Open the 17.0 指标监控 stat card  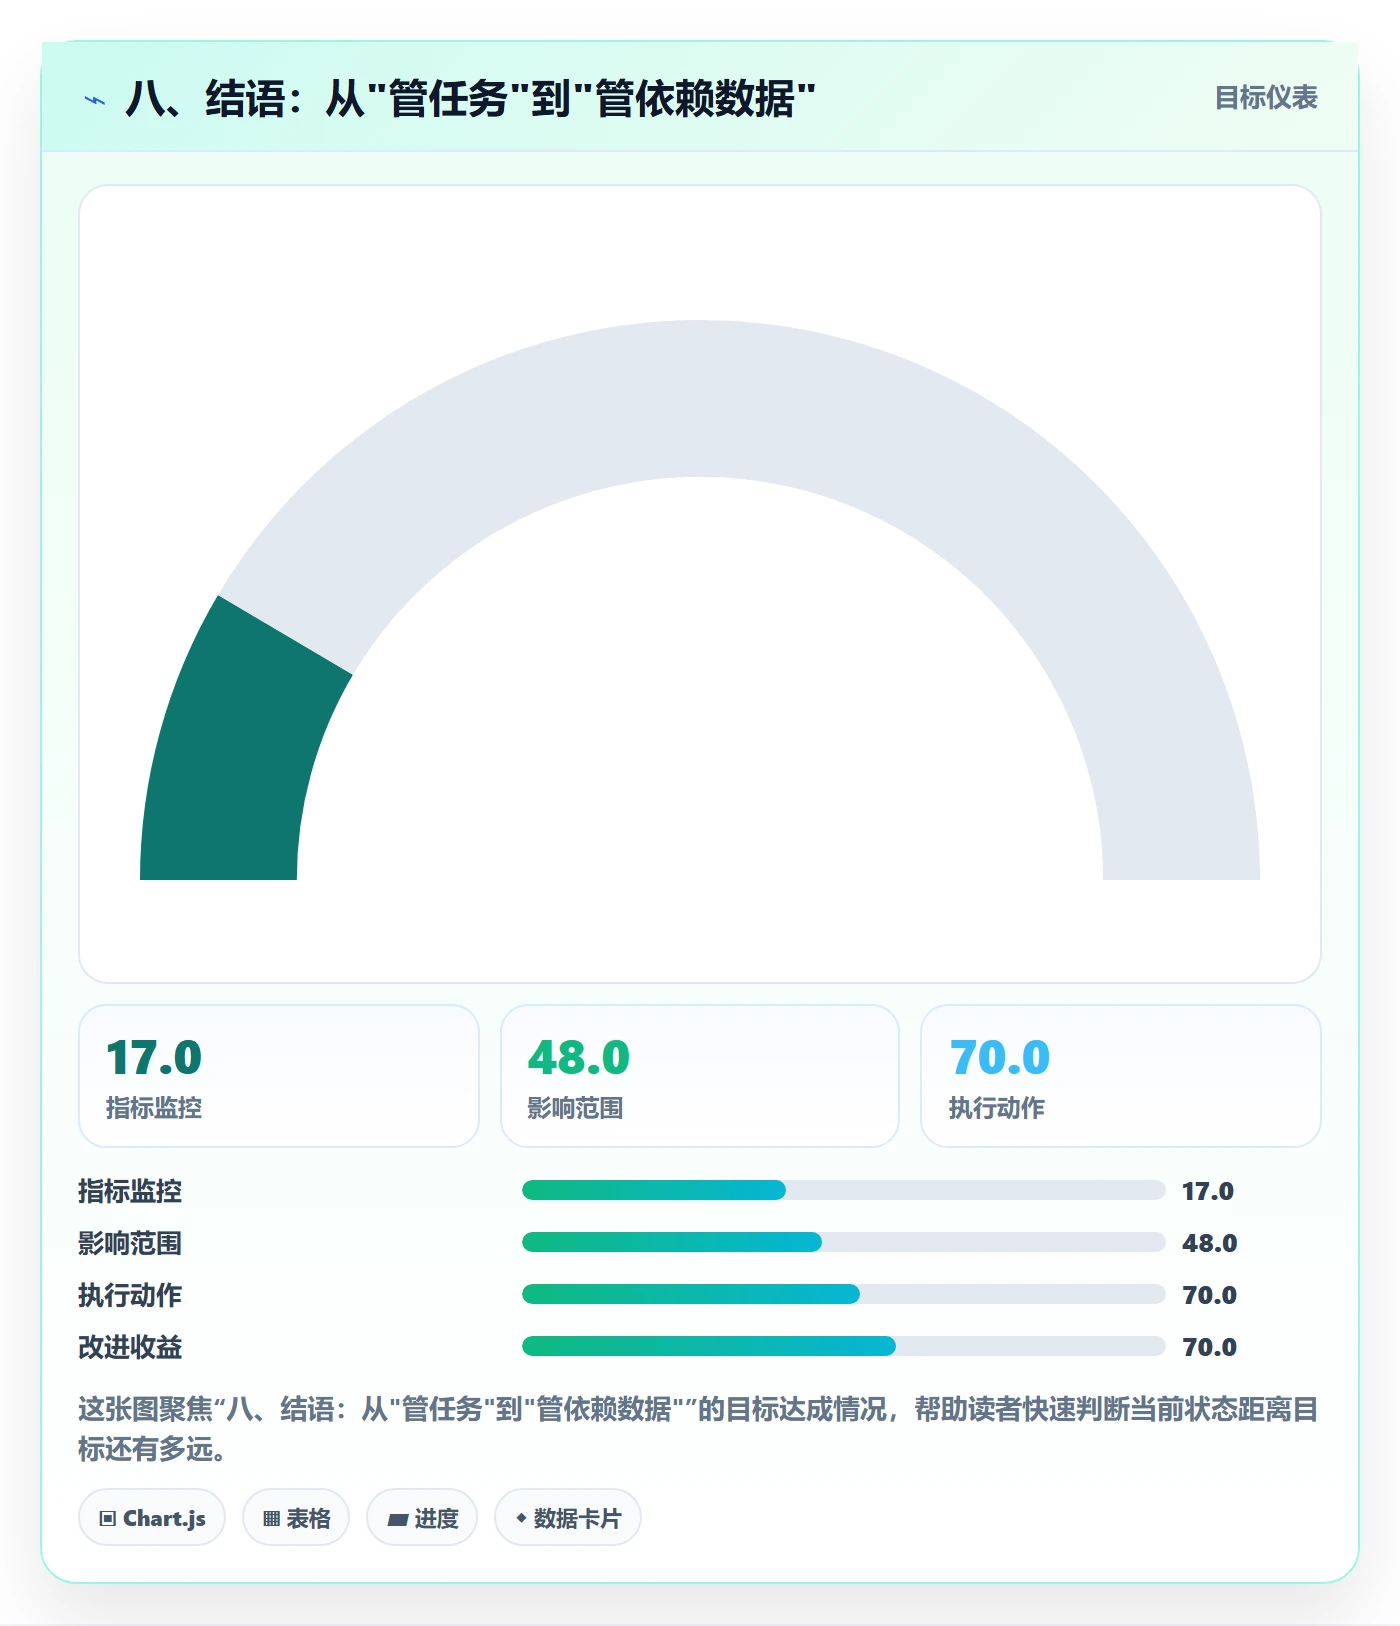pyautogui.click(x=279, y=1076)
